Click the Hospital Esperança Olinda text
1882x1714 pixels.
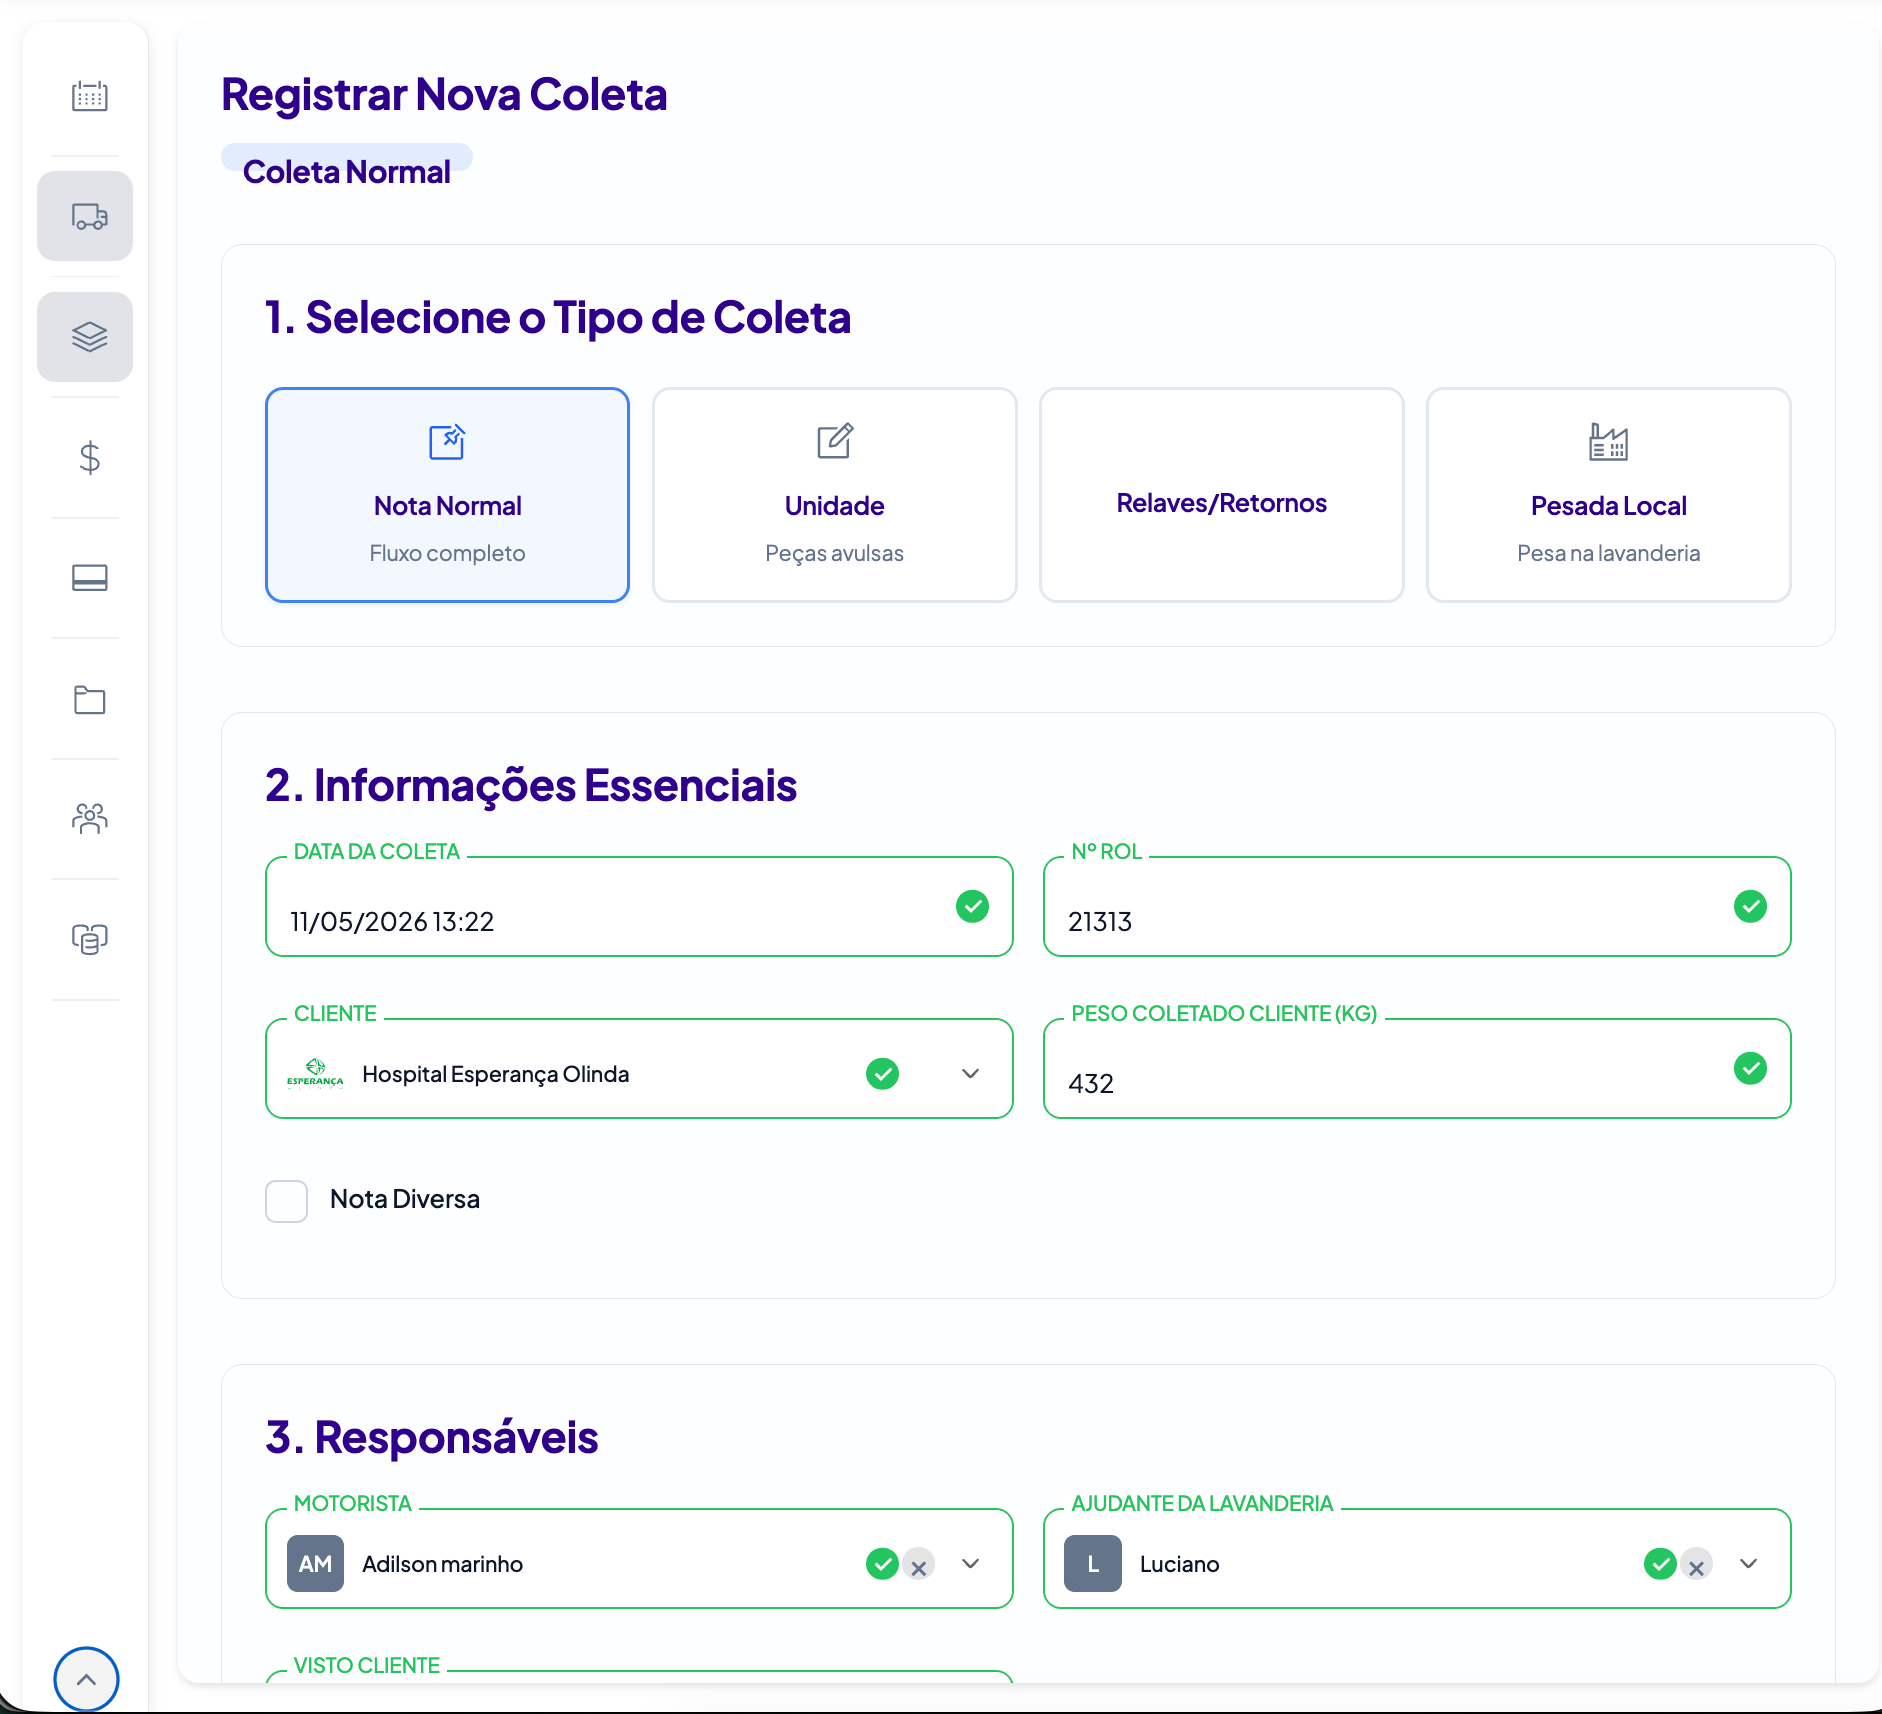pos(496,1074)
